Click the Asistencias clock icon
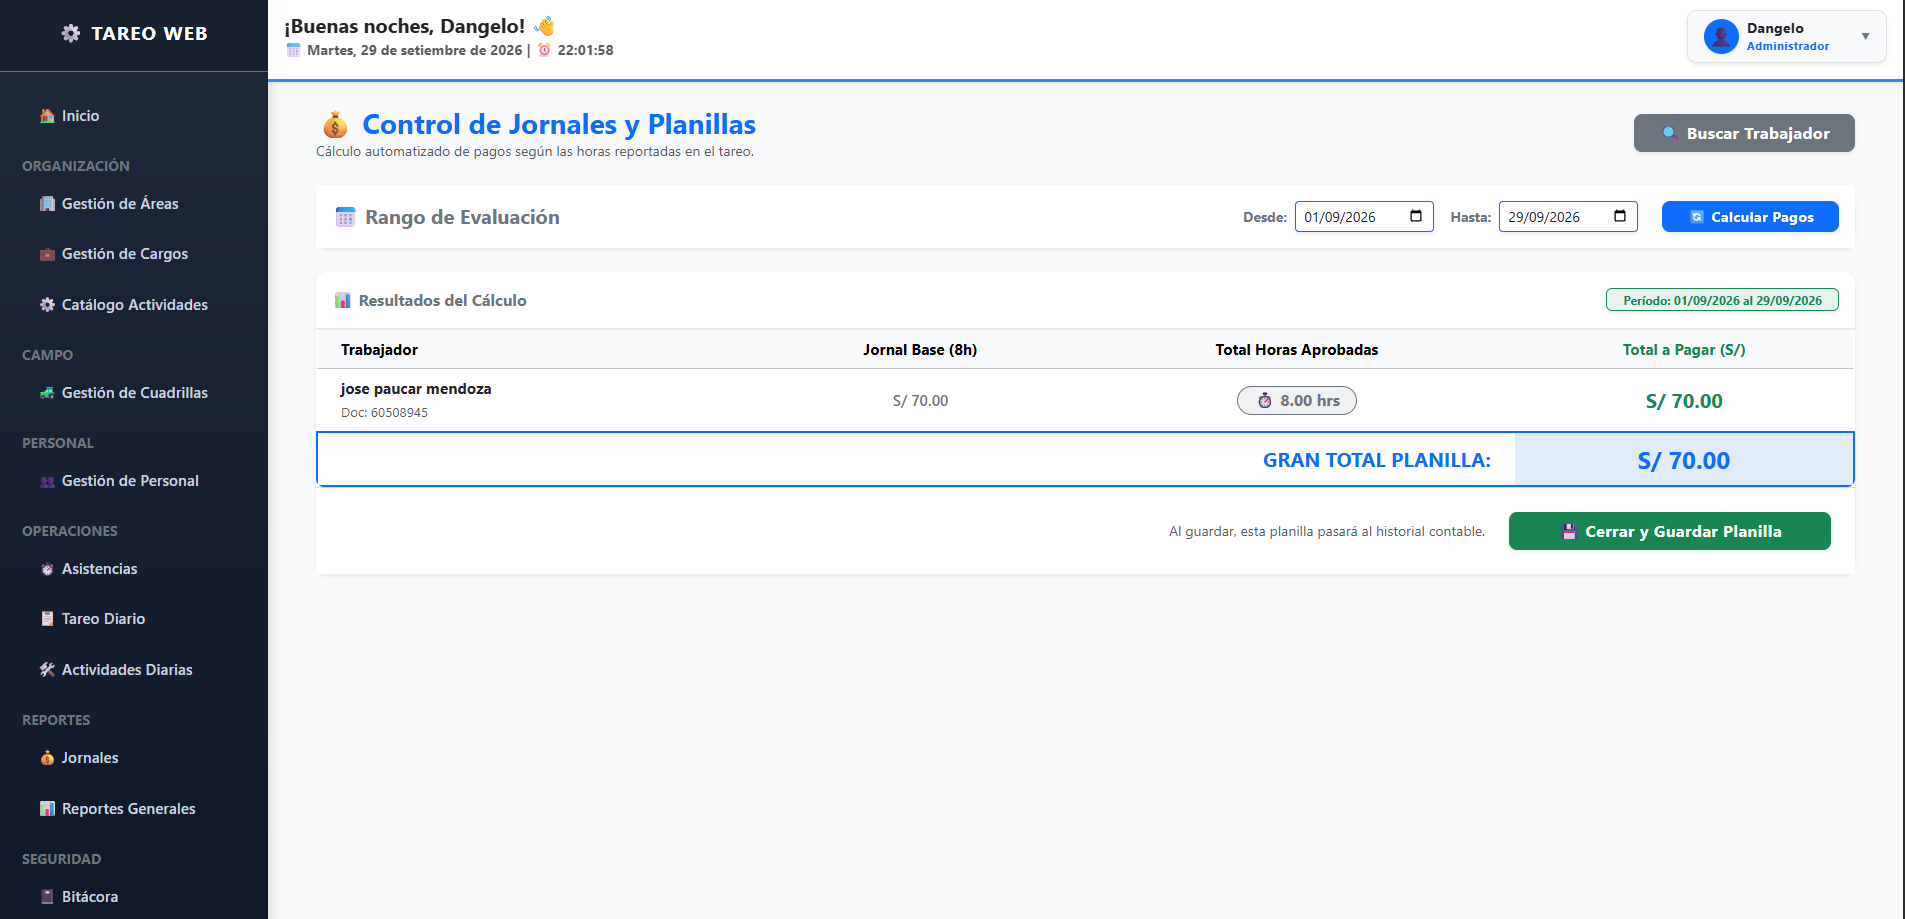 [x=47, y=569]
